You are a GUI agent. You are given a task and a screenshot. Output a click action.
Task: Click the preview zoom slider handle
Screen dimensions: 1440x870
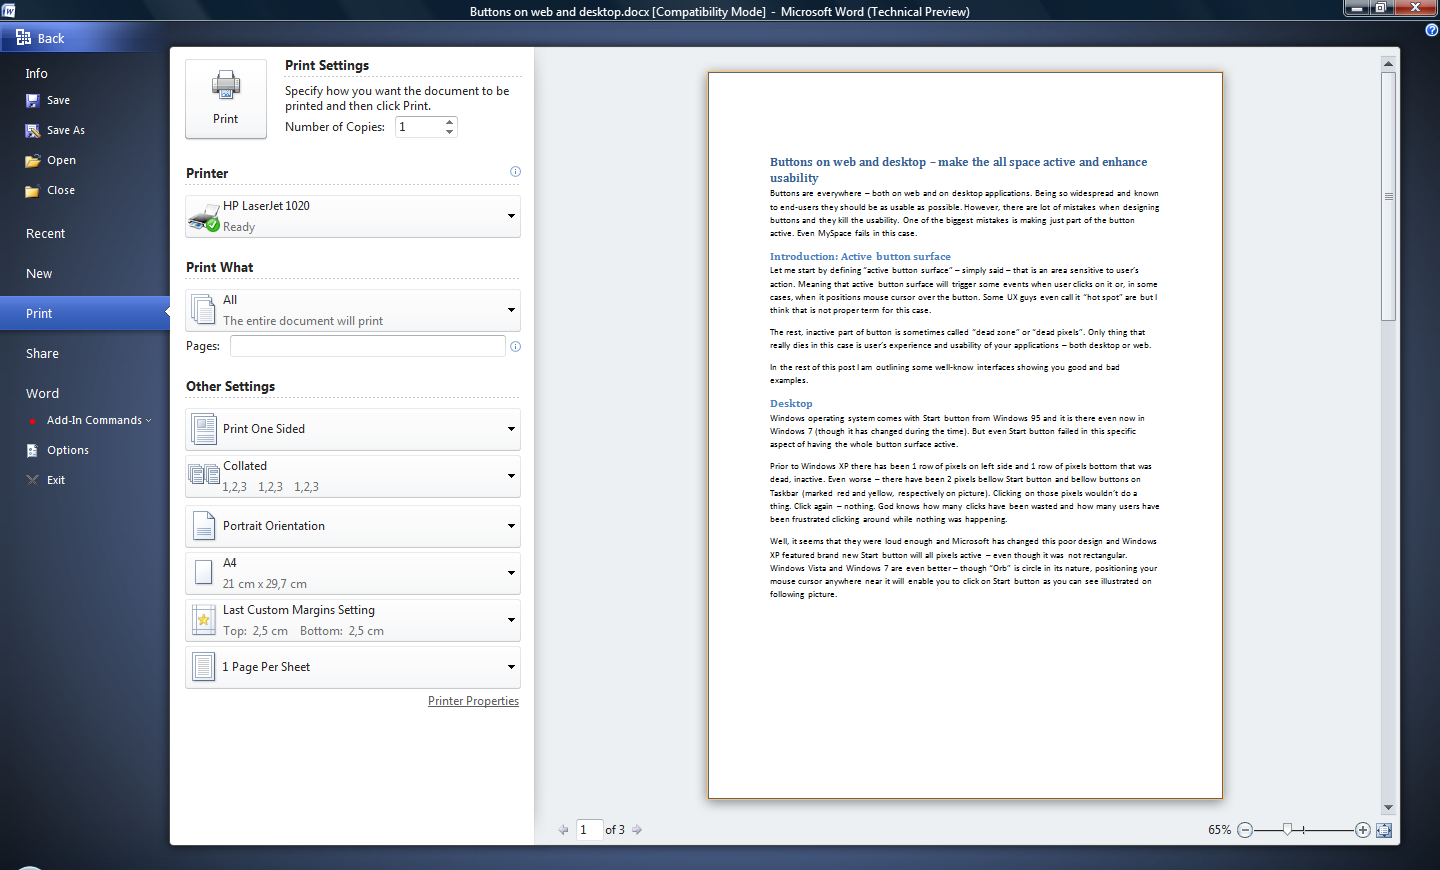coord(1288,829)
